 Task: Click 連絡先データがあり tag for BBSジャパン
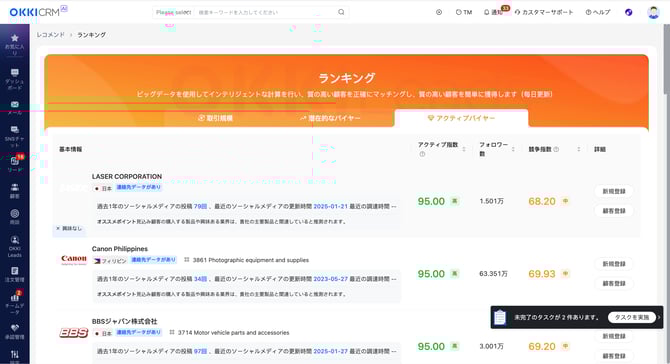[x=138, y=332]
